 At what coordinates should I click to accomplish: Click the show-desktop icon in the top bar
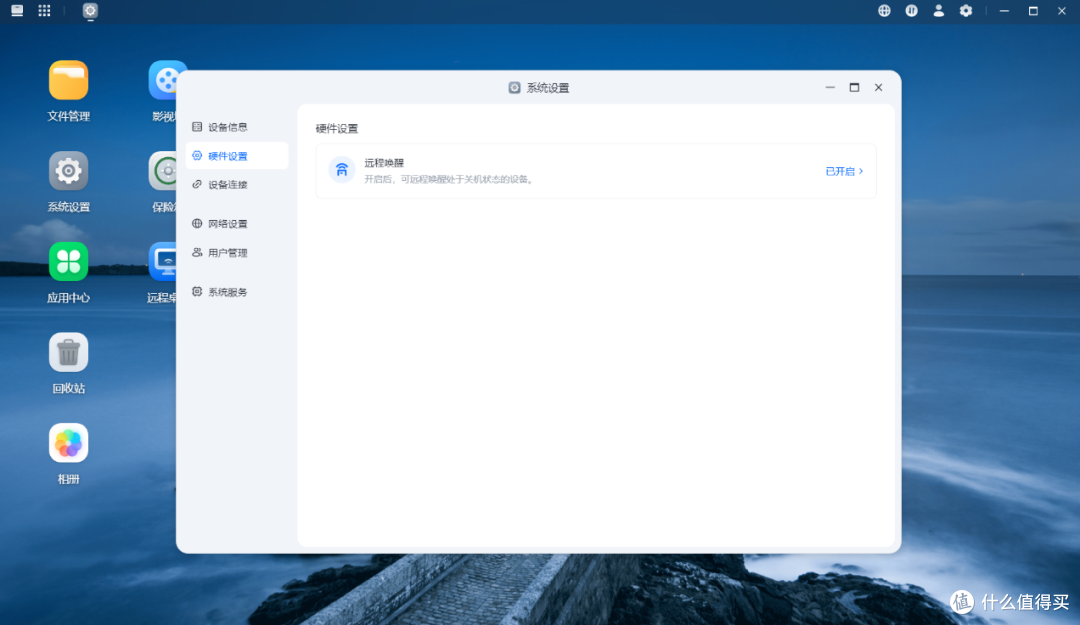point(17,10)
